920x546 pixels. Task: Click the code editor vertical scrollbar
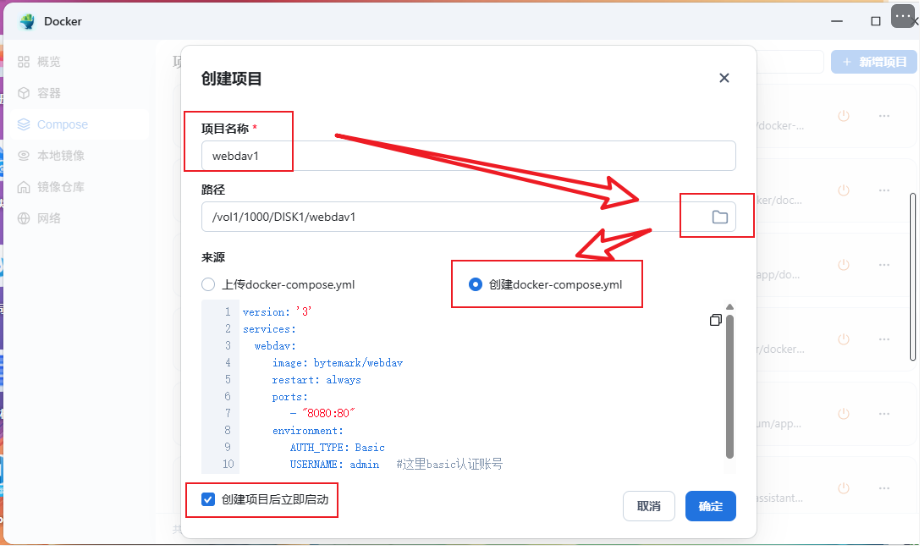pyautogui.click(x=730, y=387)
